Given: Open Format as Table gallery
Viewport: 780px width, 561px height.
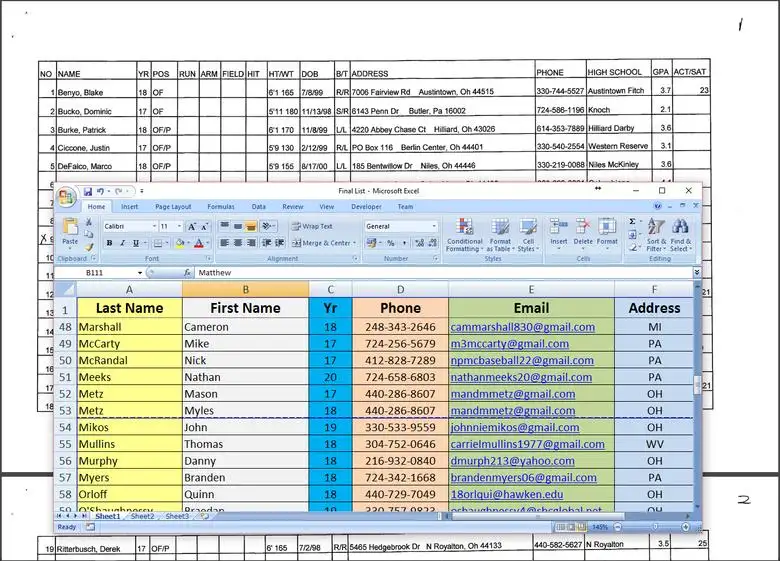Looking at the screenshot, I should click(x=500, y=235).
